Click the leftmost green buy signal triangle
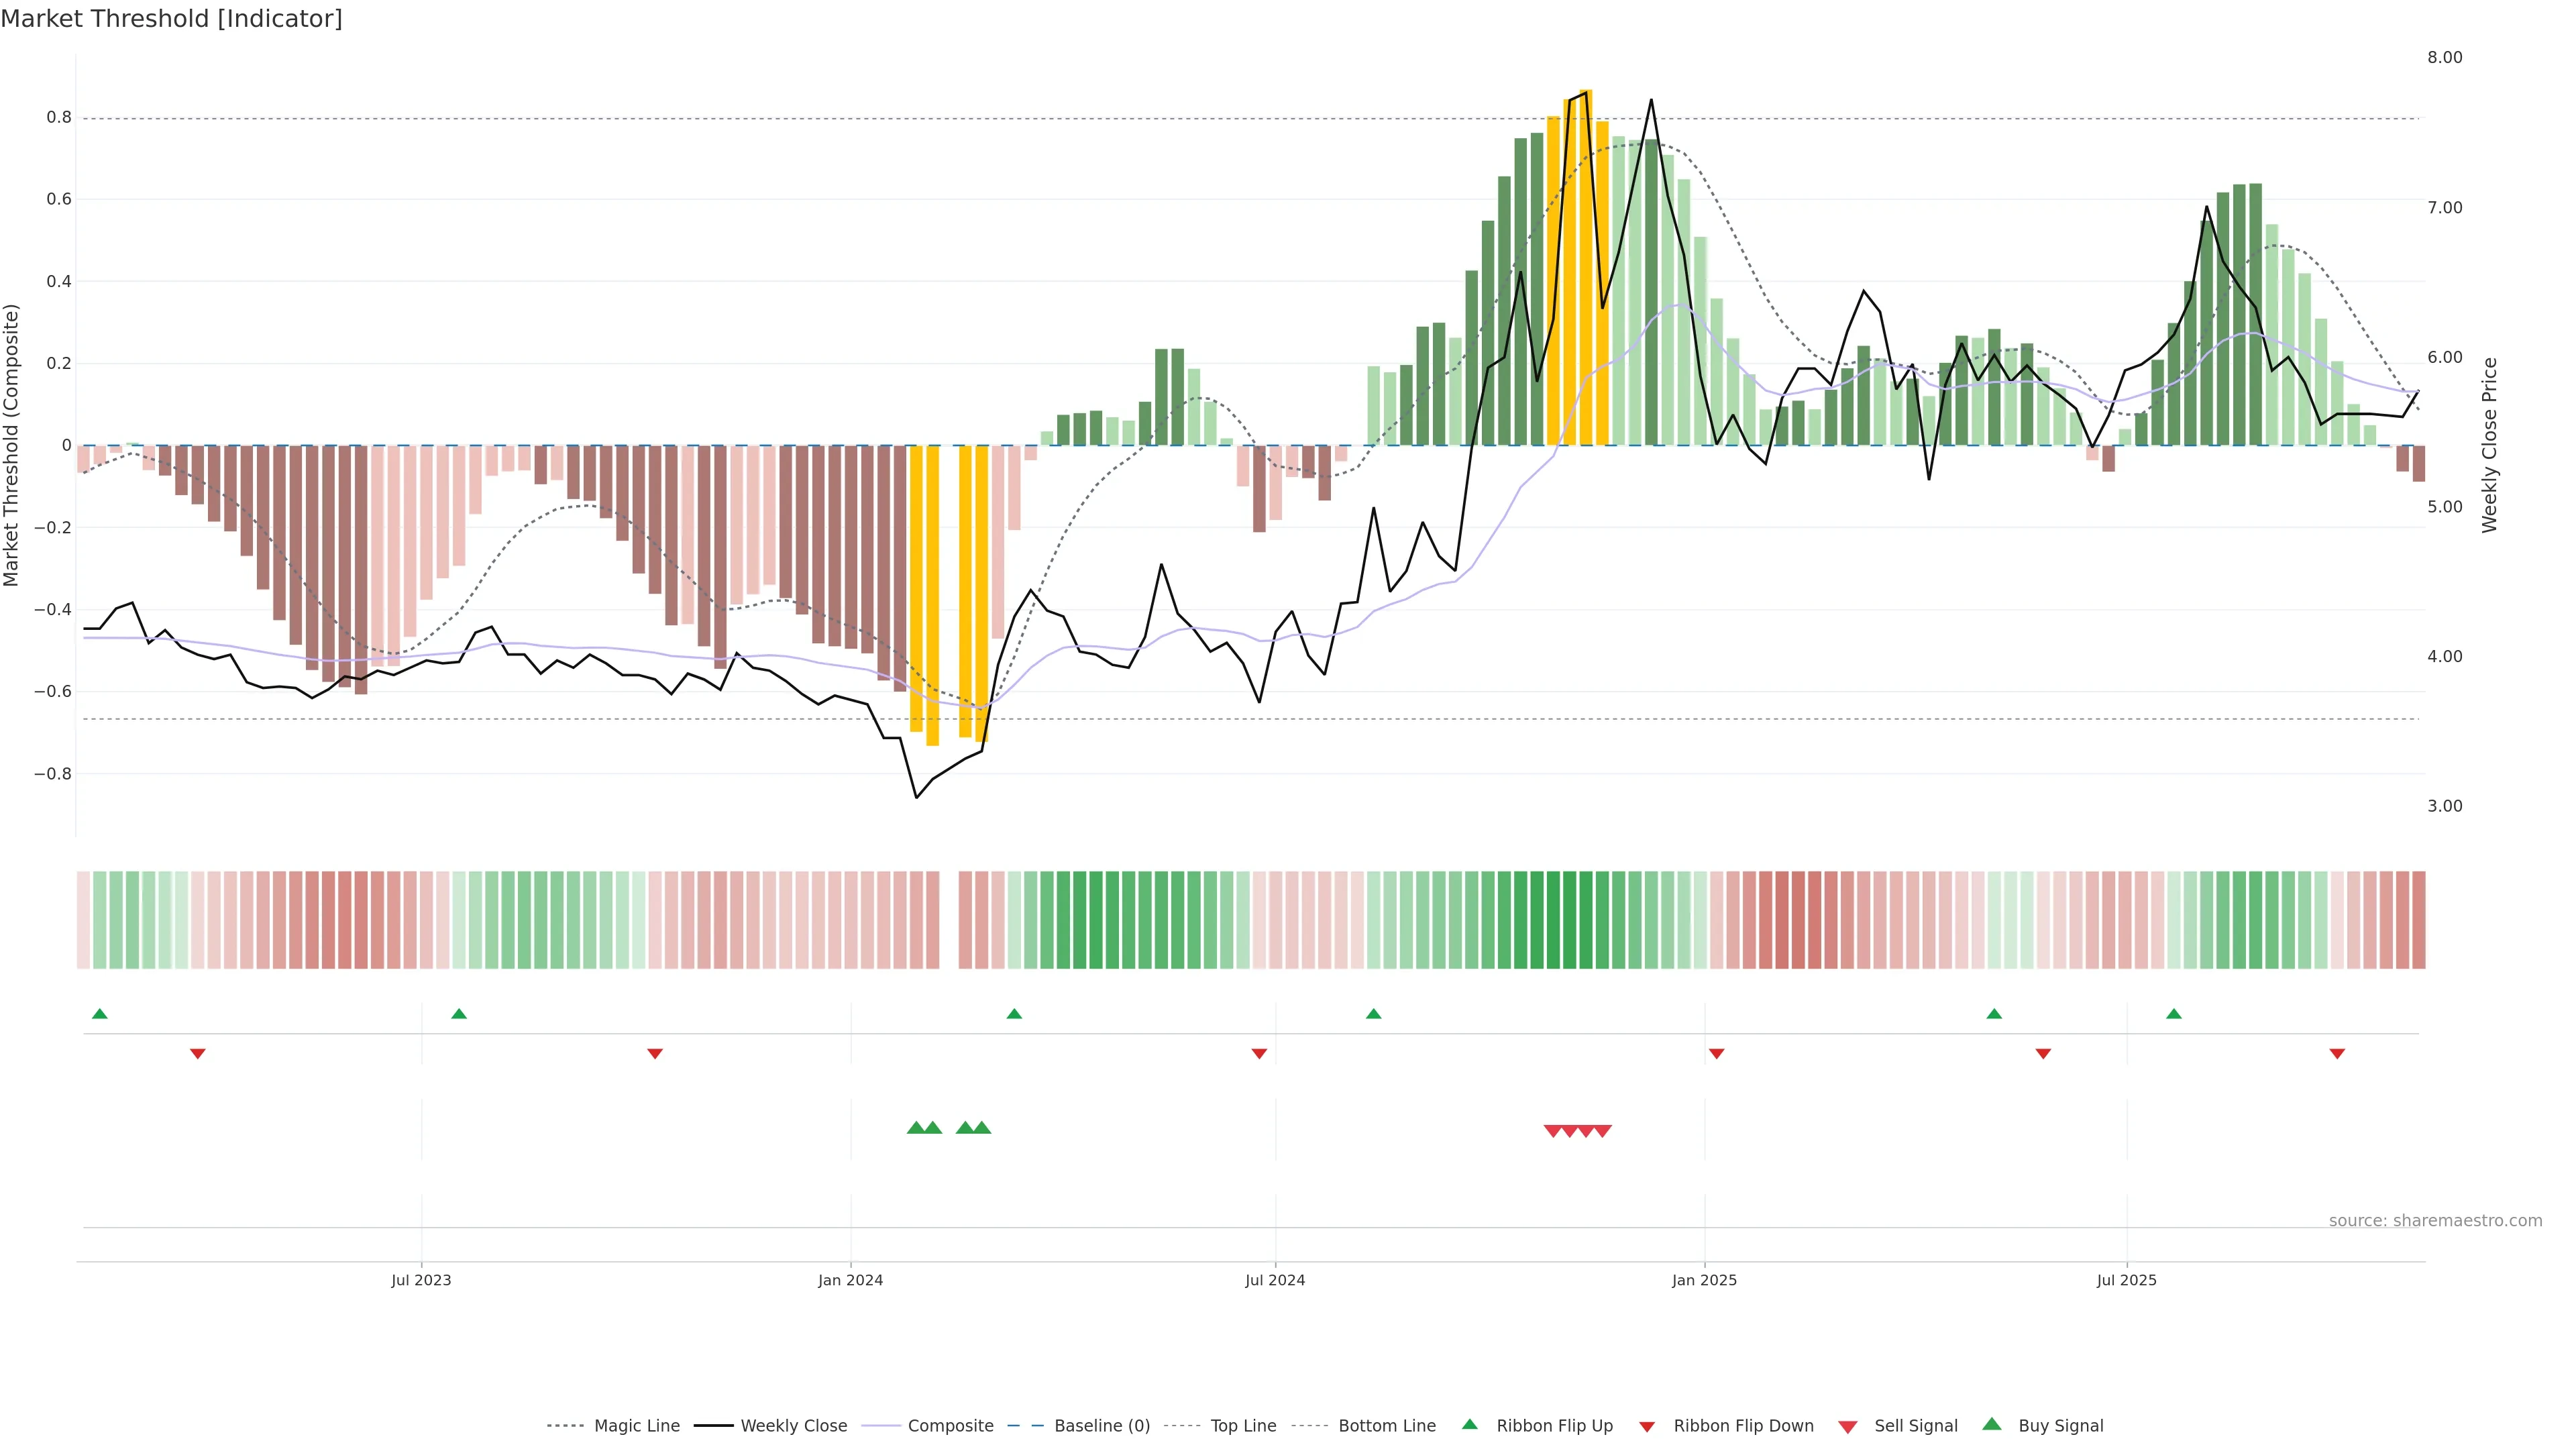2576x1449 pixels. [x=915, y=1128]
